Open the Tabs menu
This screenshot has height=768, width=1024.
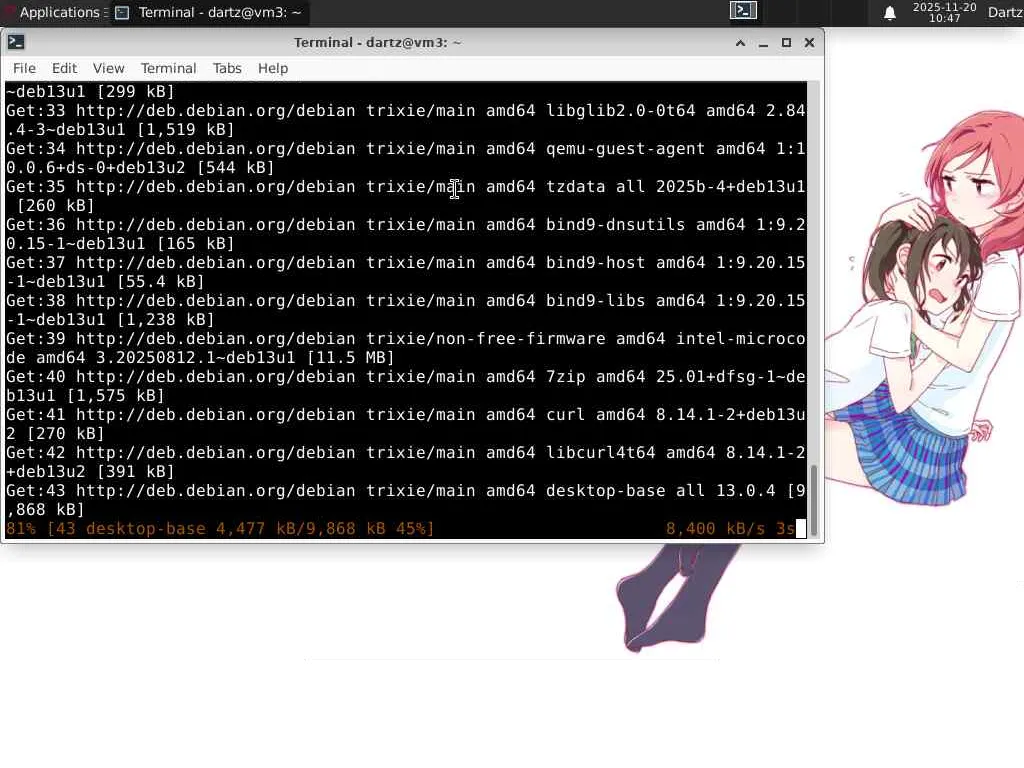click(x=227, y=68)
